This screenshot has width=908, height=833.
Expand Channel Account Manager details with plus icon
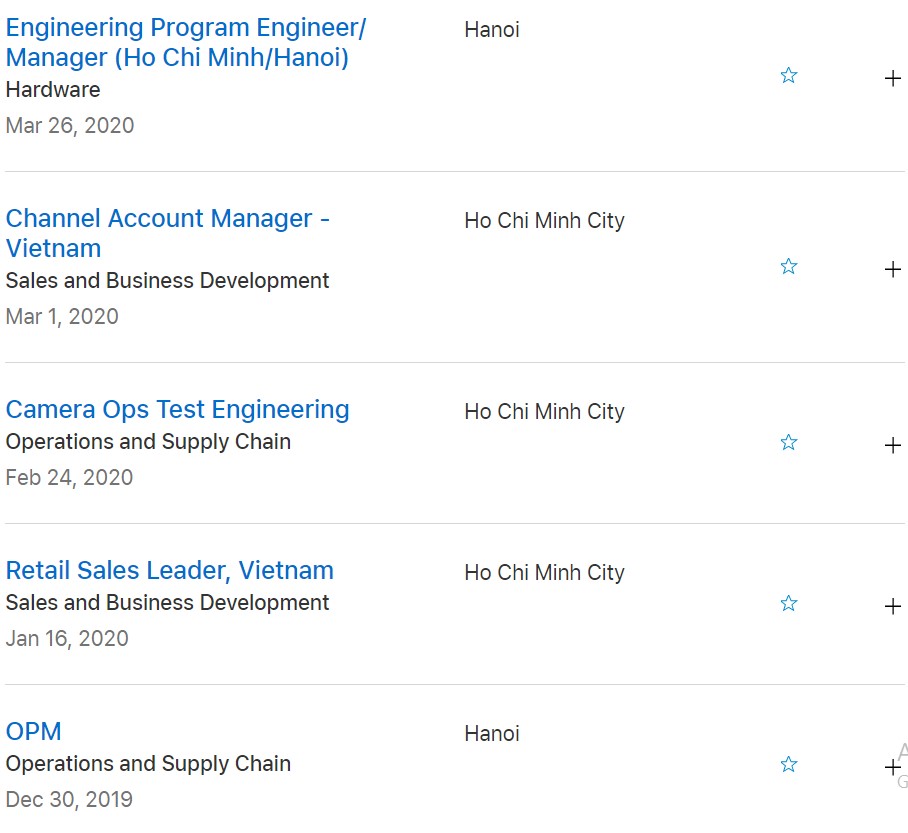893,269
